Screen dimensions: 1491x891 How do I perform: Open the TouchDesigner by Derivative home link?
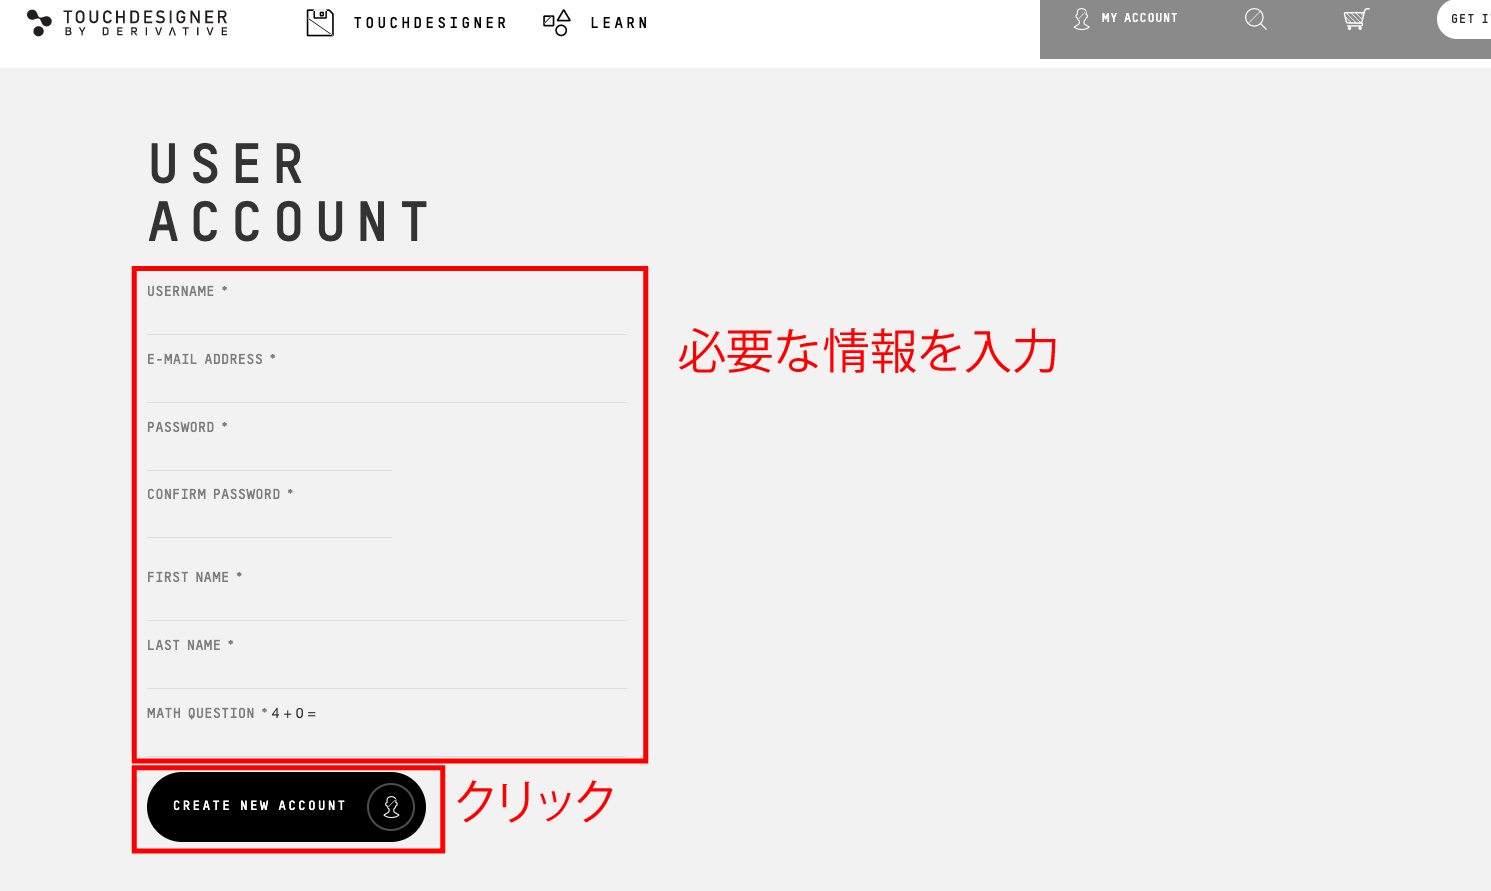tap(146, 22)
